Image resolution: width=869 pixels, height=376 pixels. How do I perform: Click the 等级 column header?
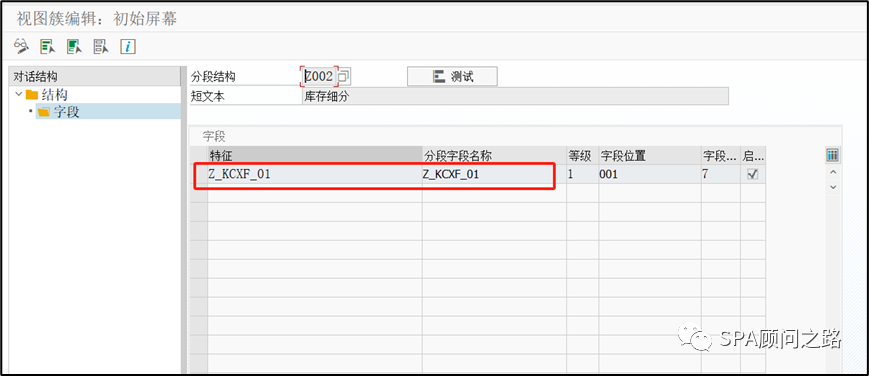click(x=582, y=155)
